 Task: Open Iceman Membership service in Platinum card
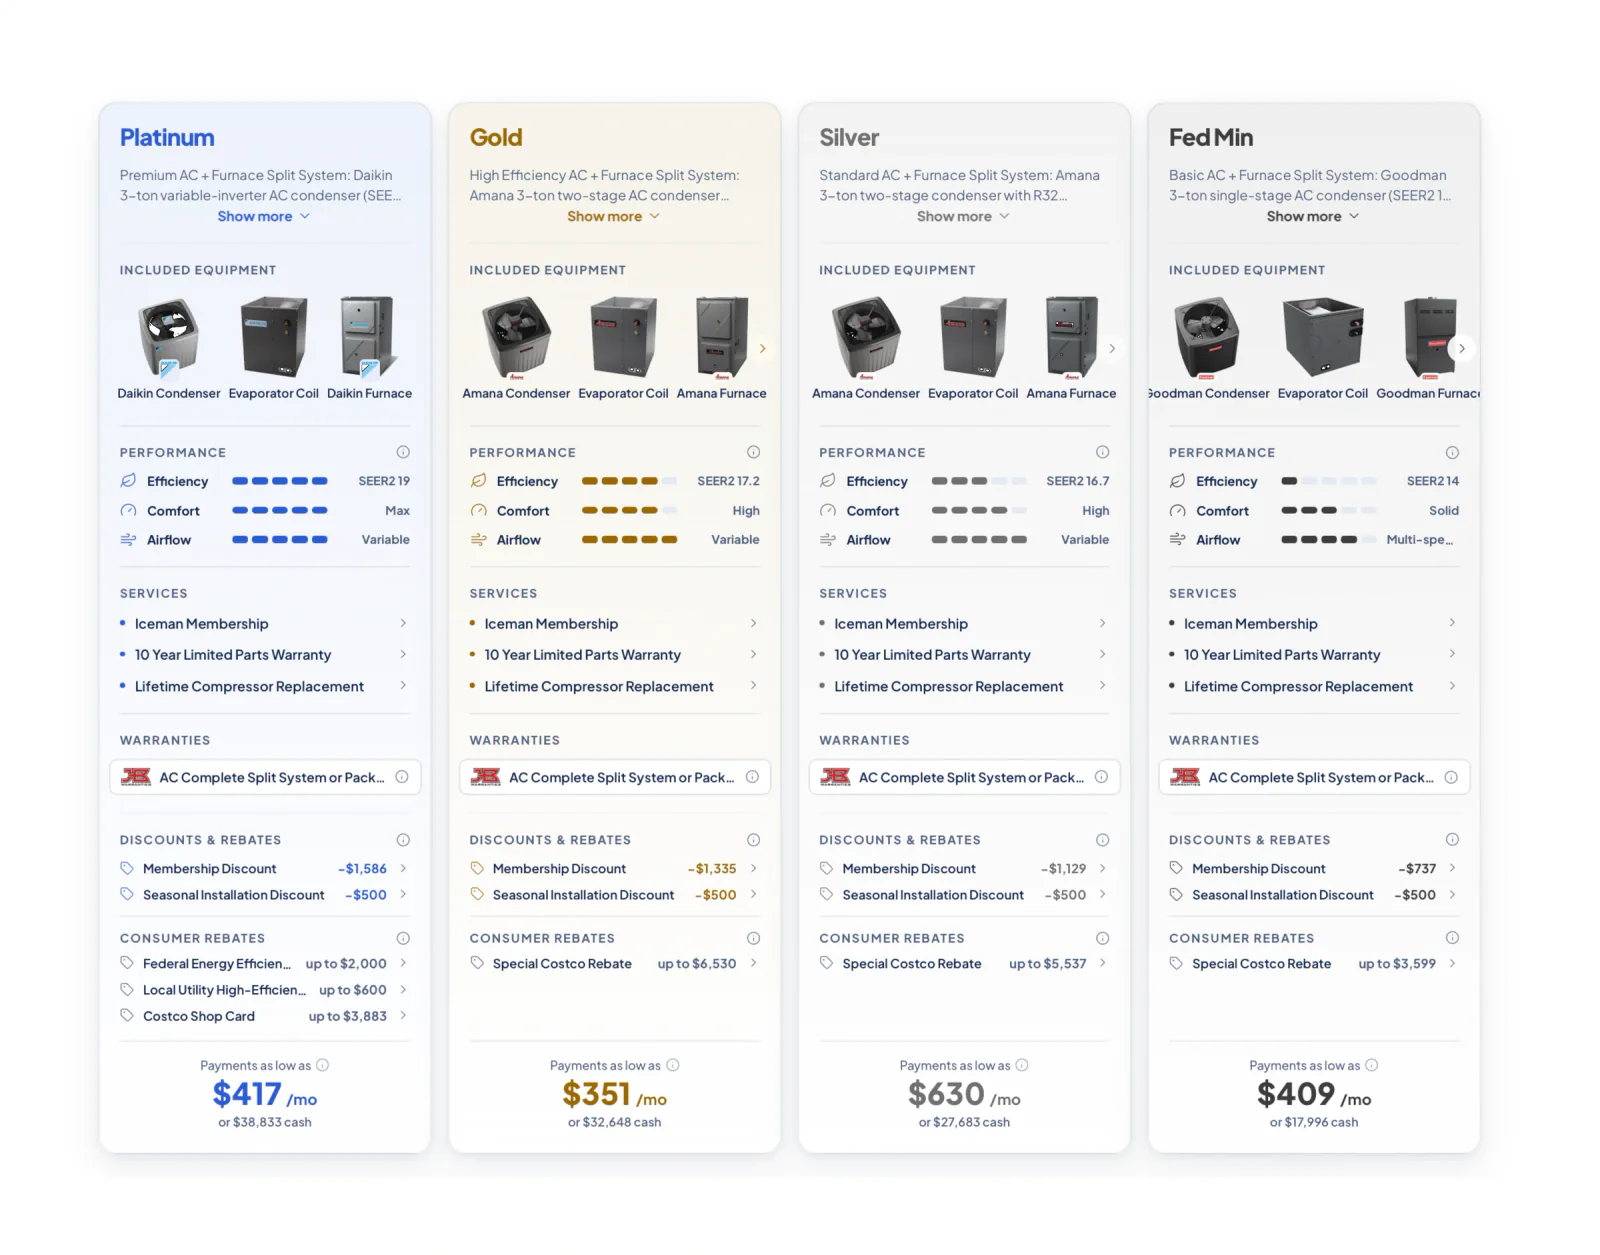pyautogui.click(x=264, y=624)
